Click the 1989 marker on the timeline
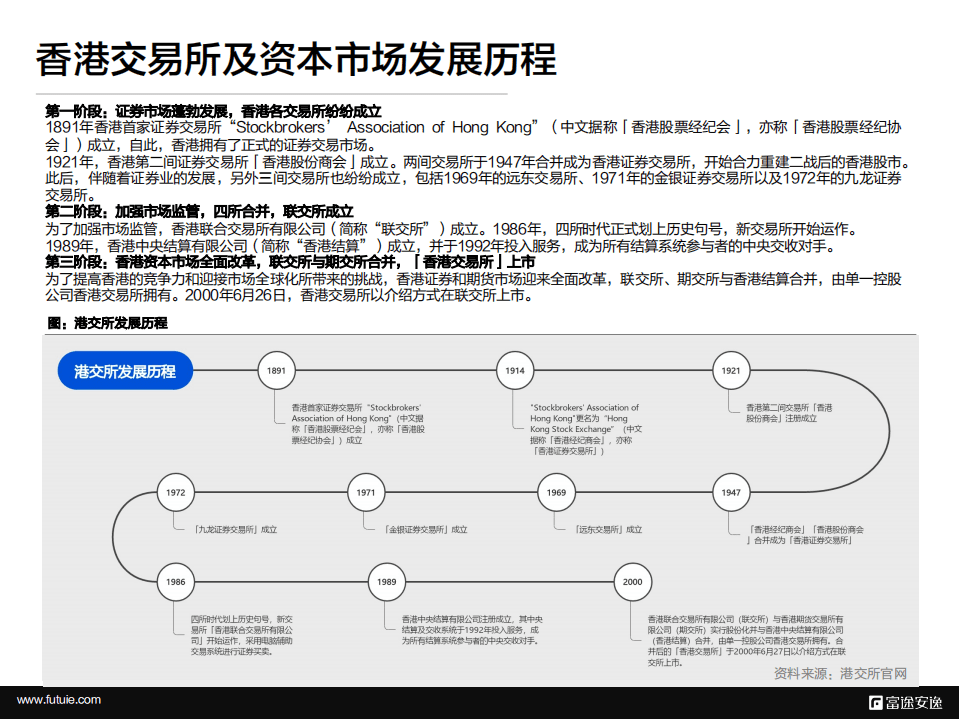This screenshot has height=719, width=959. pos(389,581)
